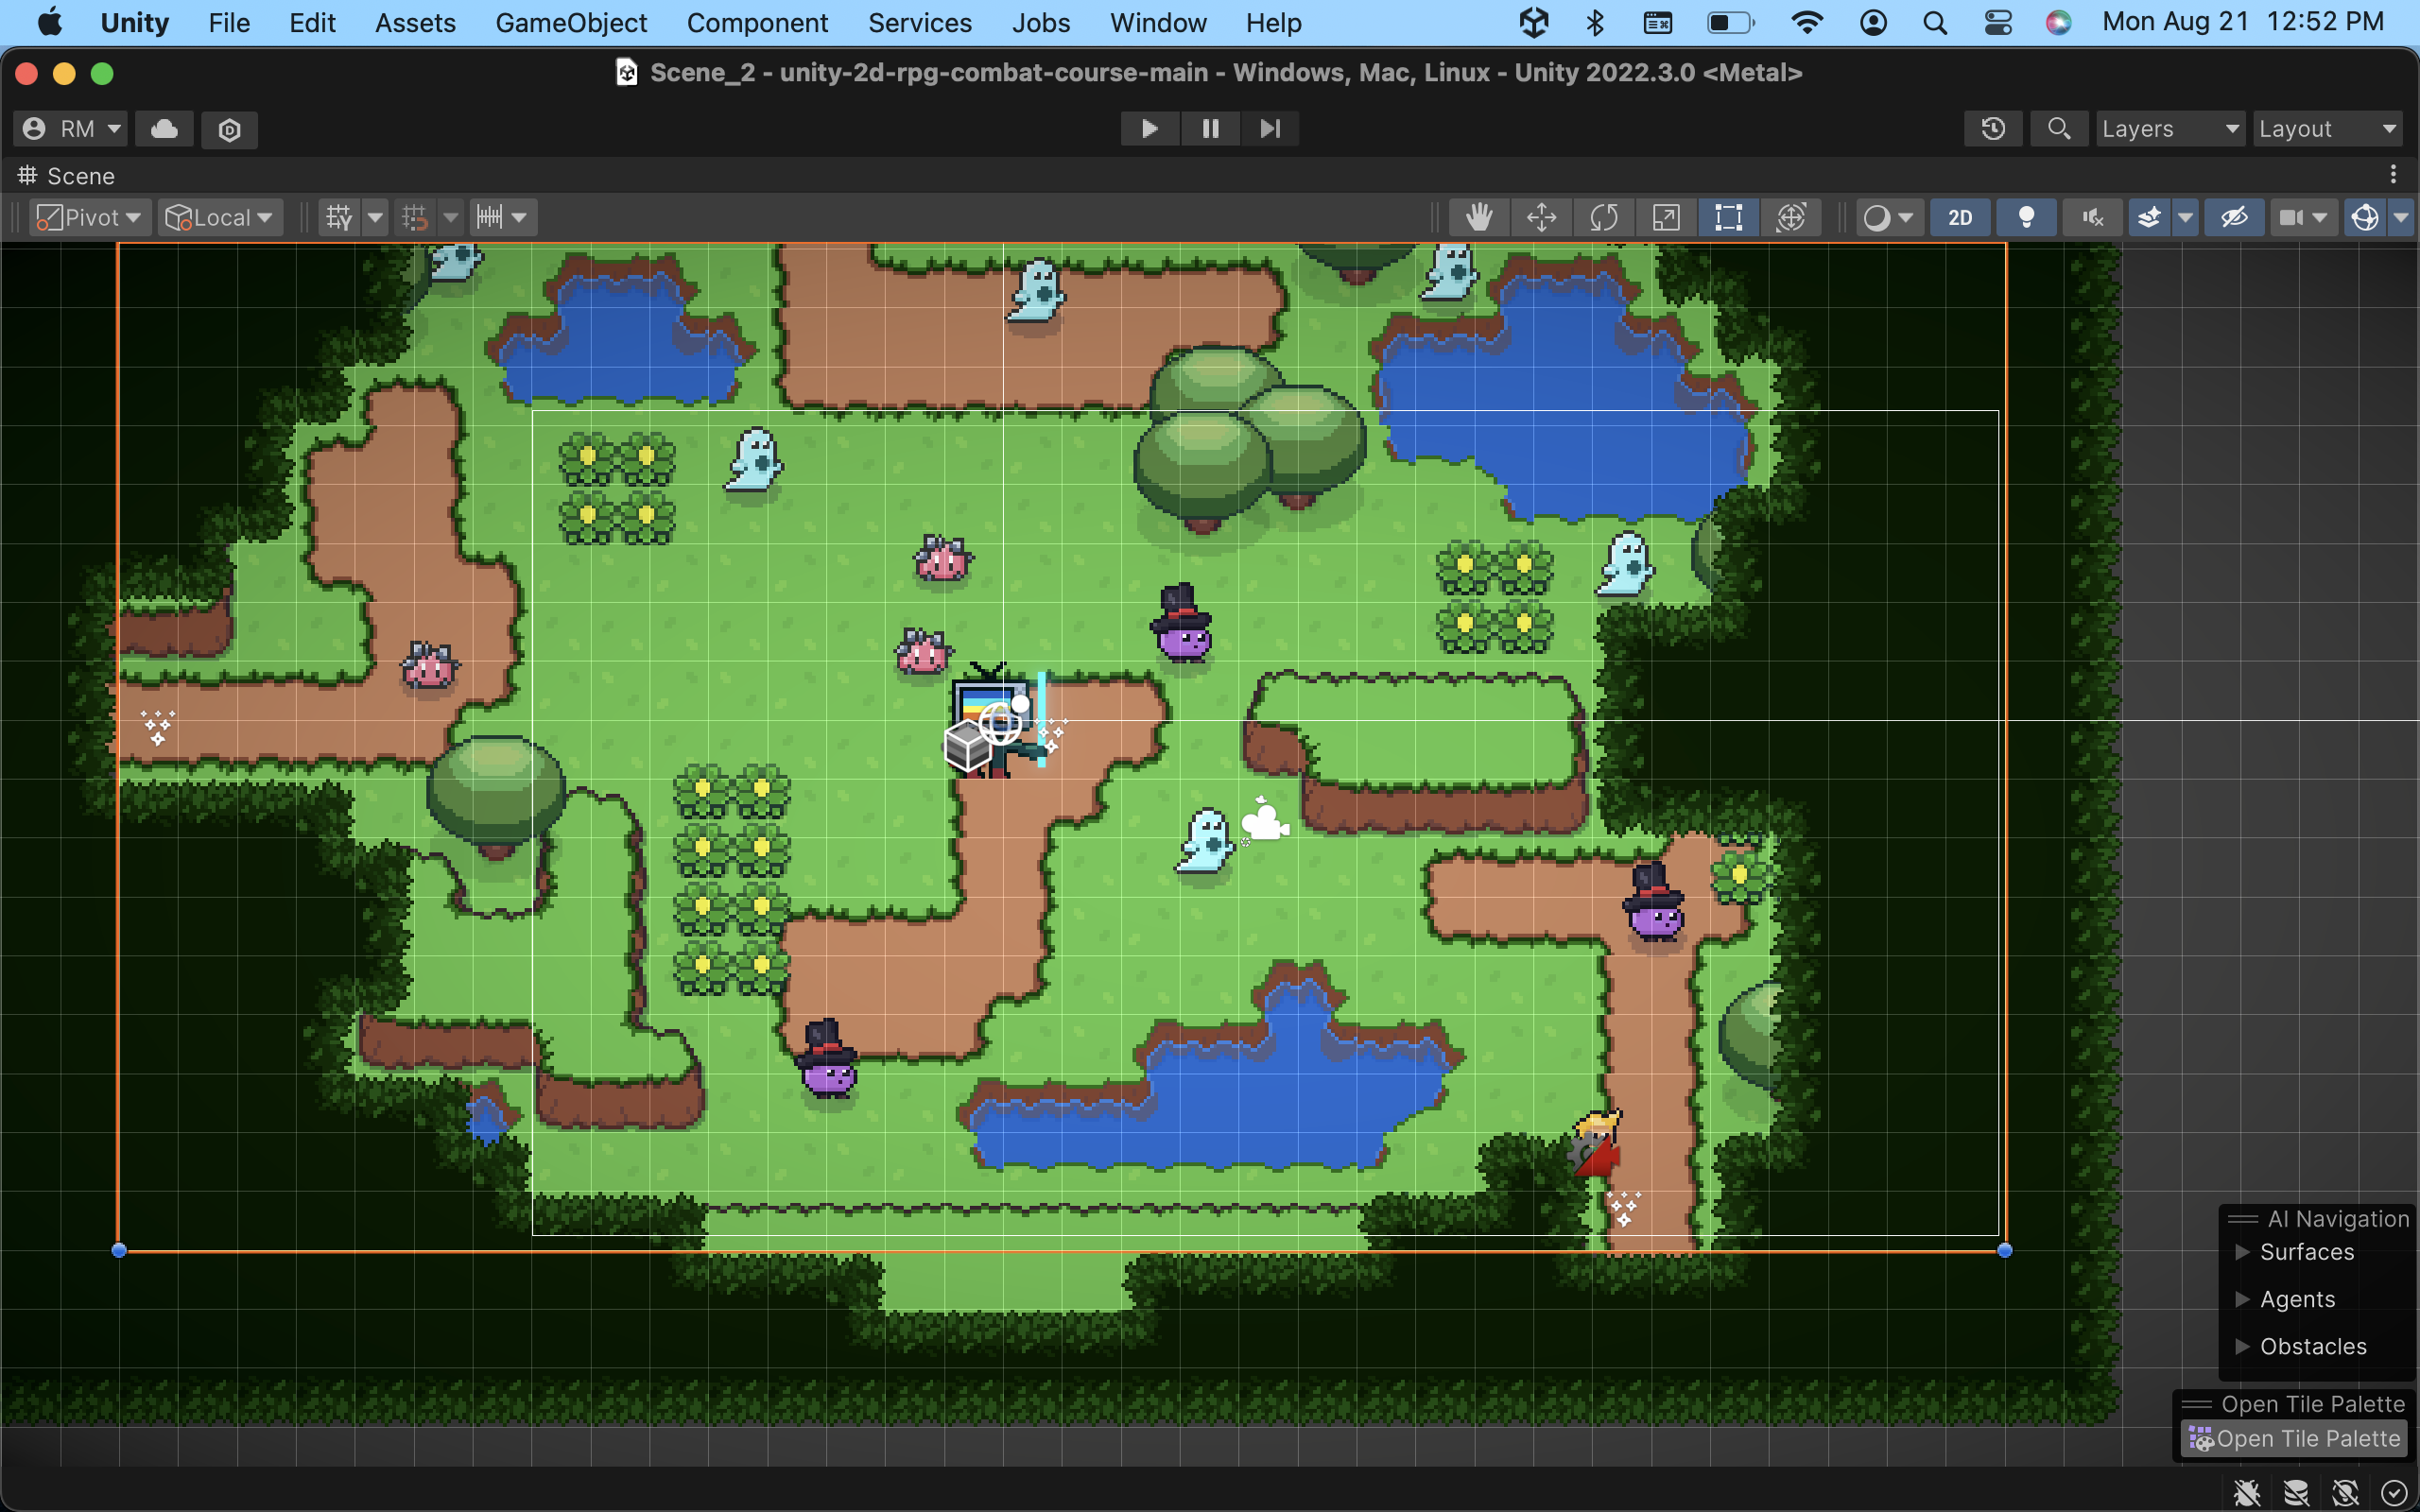The height and width of the screenshot is (1512, 2420).
Task: Change handle orientation via the Local dropdown
Action: tap(219, 217)
